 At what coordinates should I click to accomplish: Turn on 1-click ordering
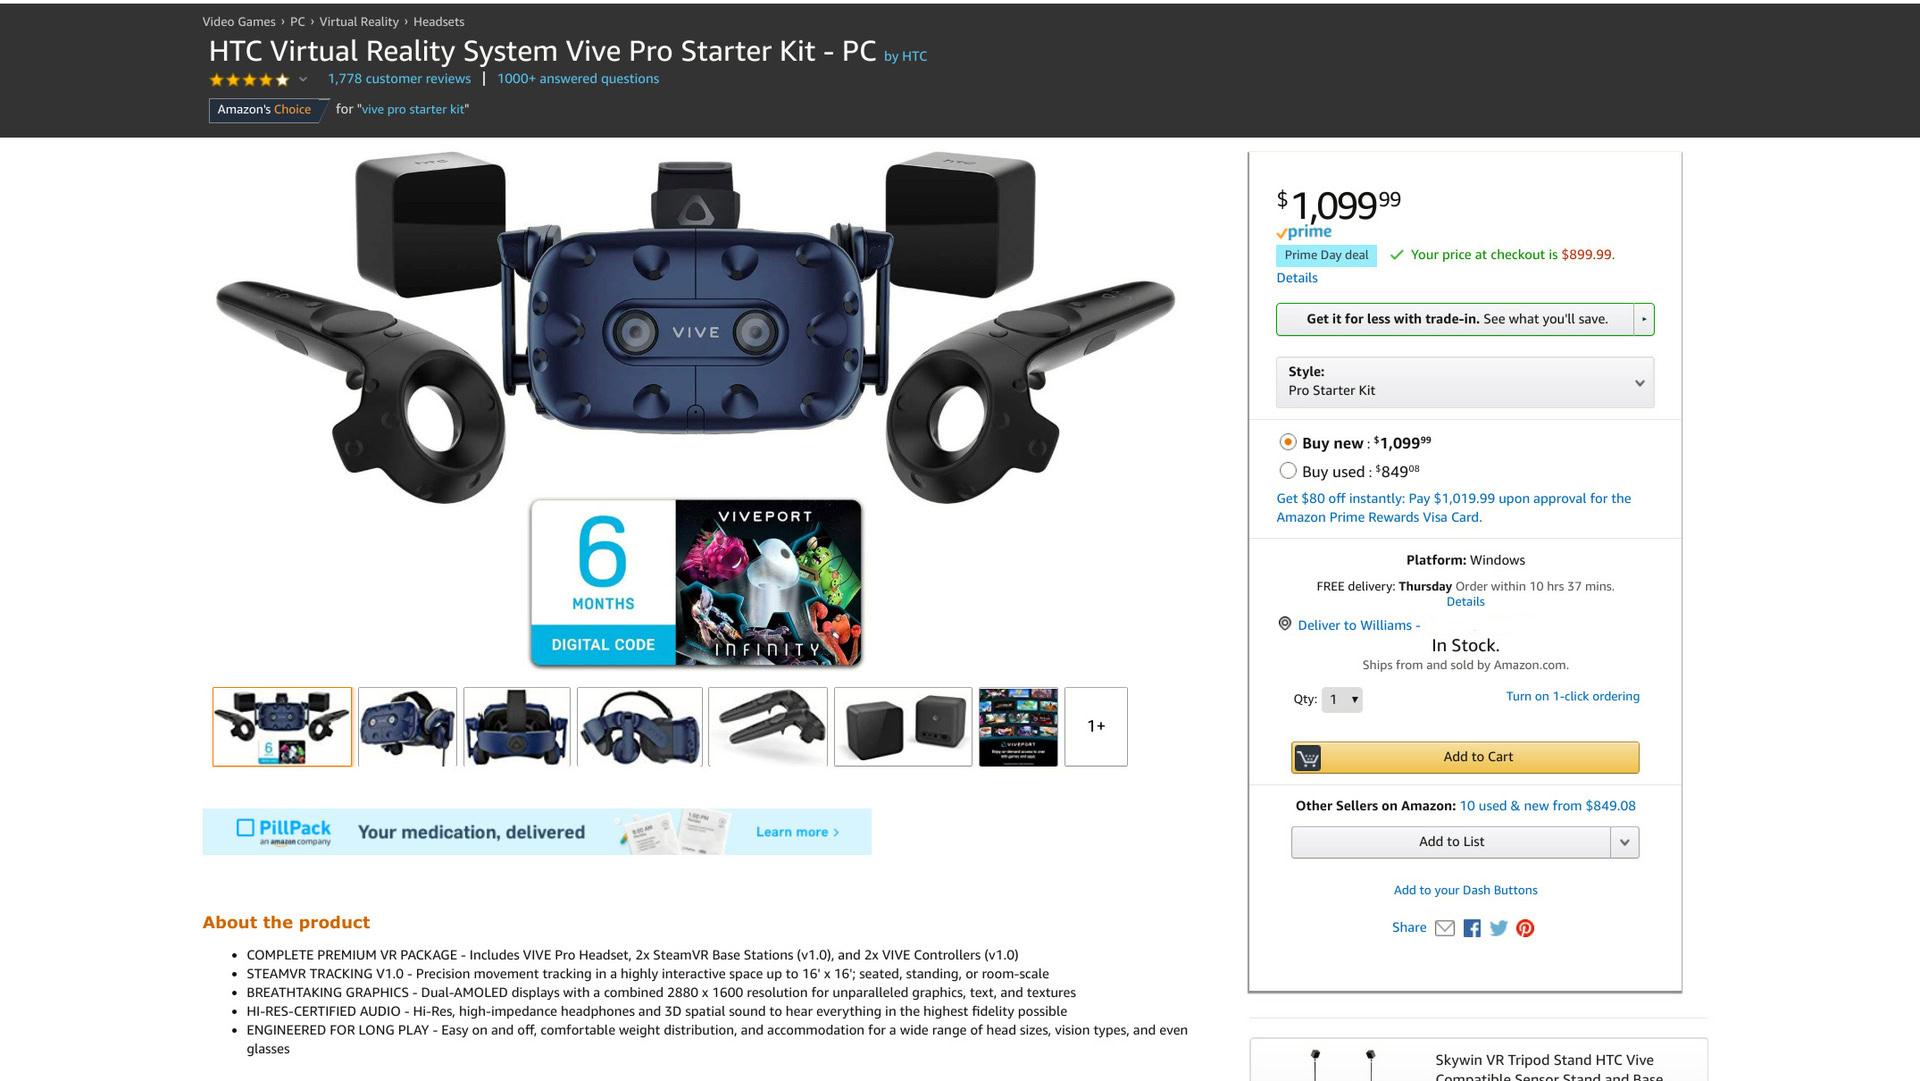1573,697
